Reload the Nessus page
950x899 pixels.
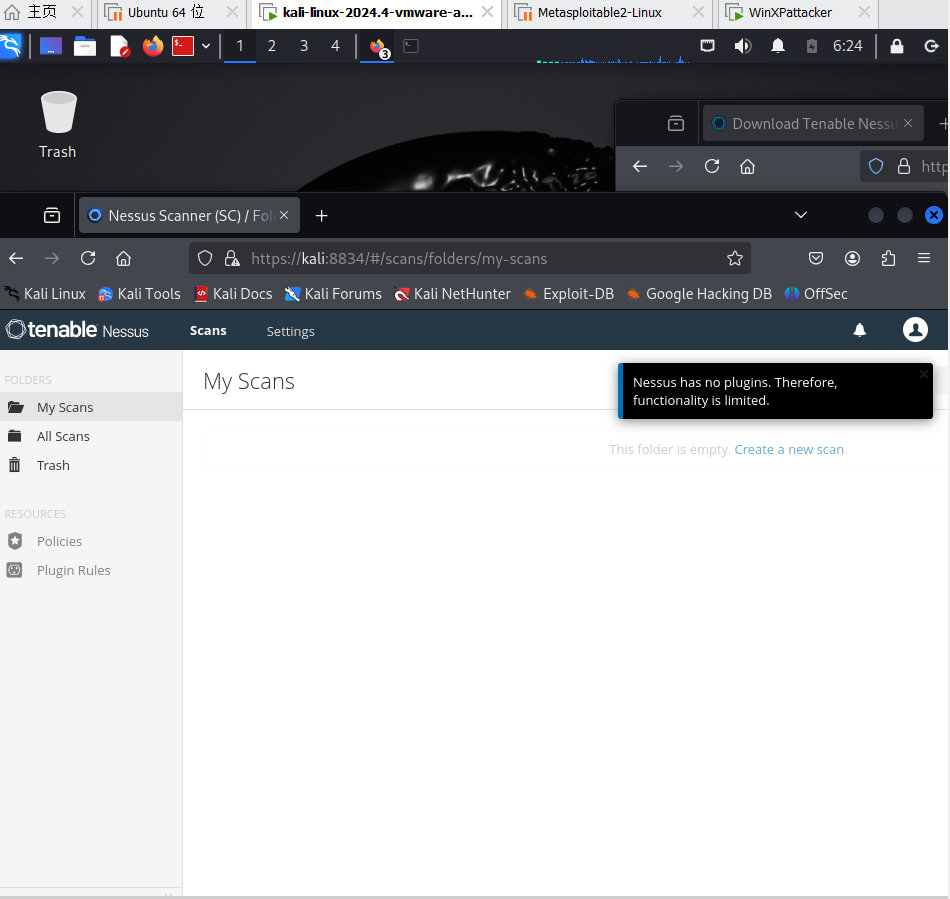88,259
